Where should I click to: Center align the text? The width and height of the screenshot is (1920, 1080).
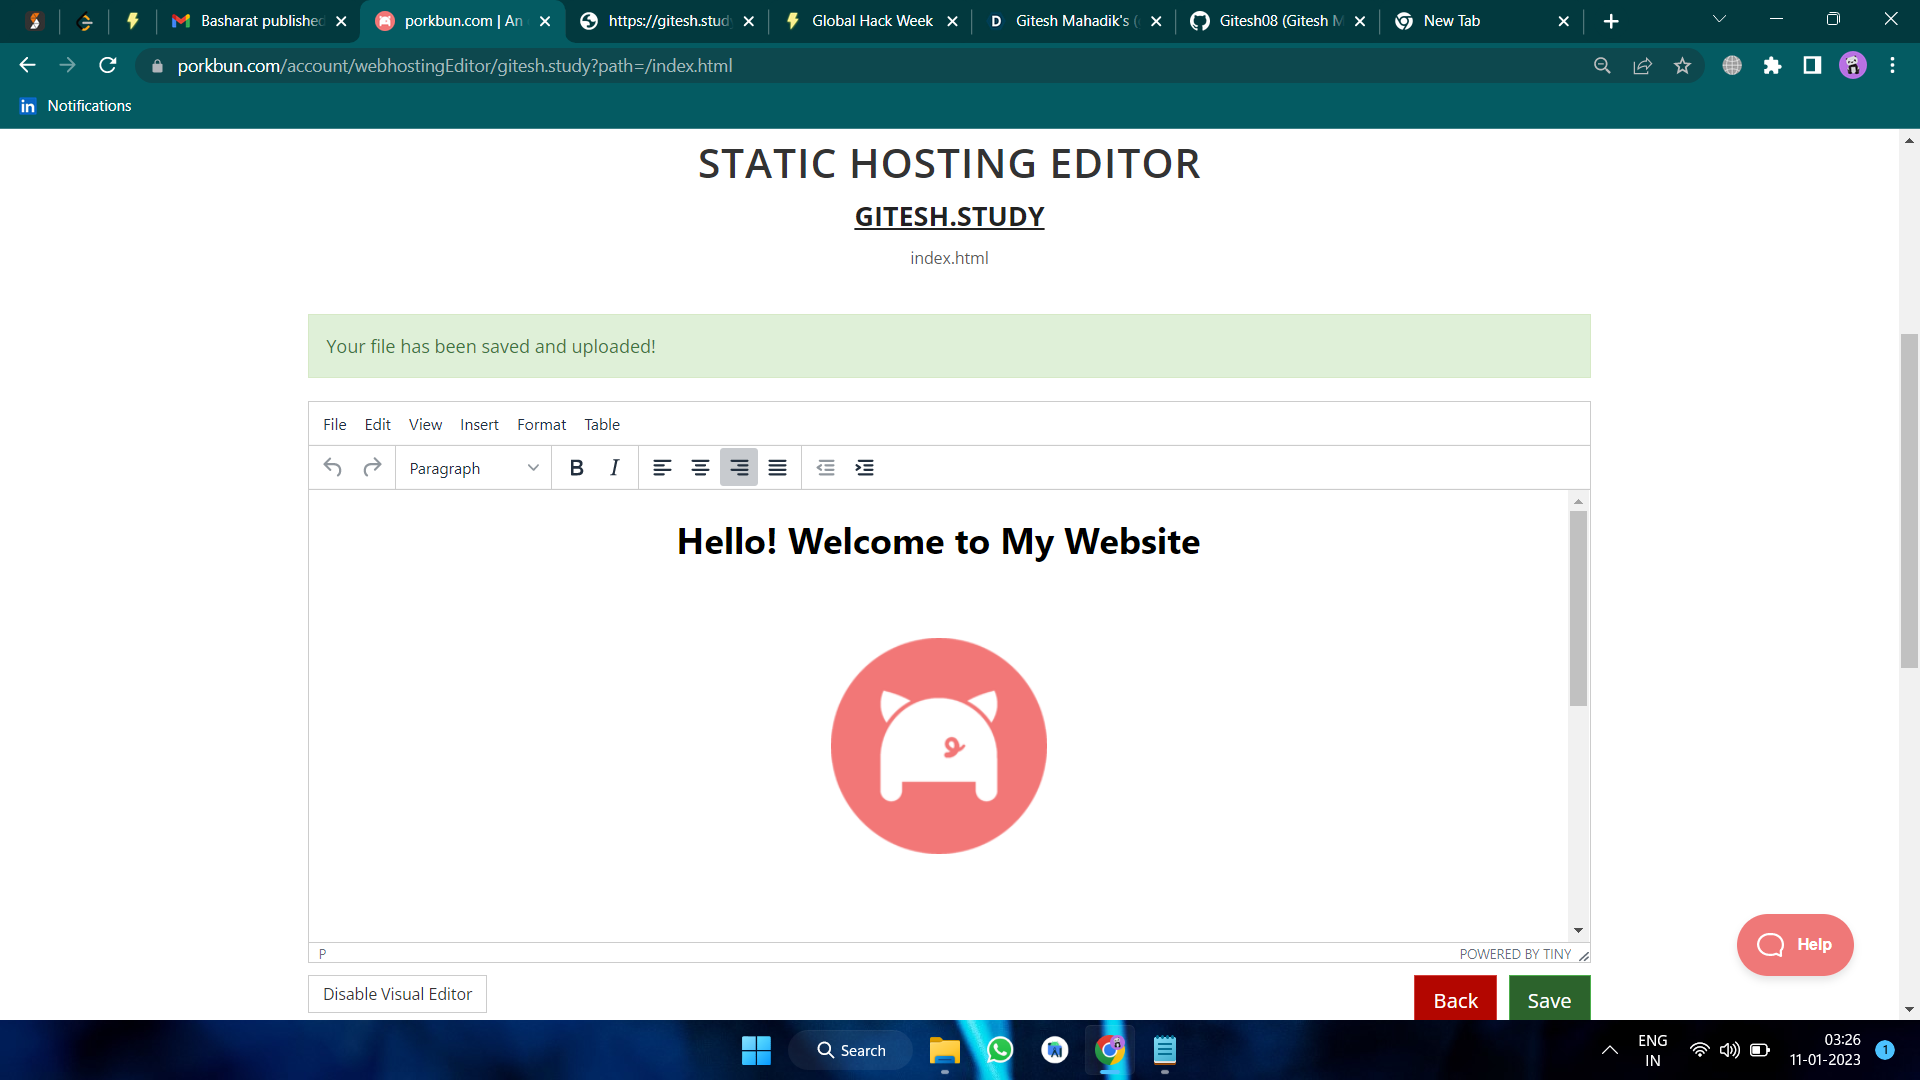[x=700, y=468]
